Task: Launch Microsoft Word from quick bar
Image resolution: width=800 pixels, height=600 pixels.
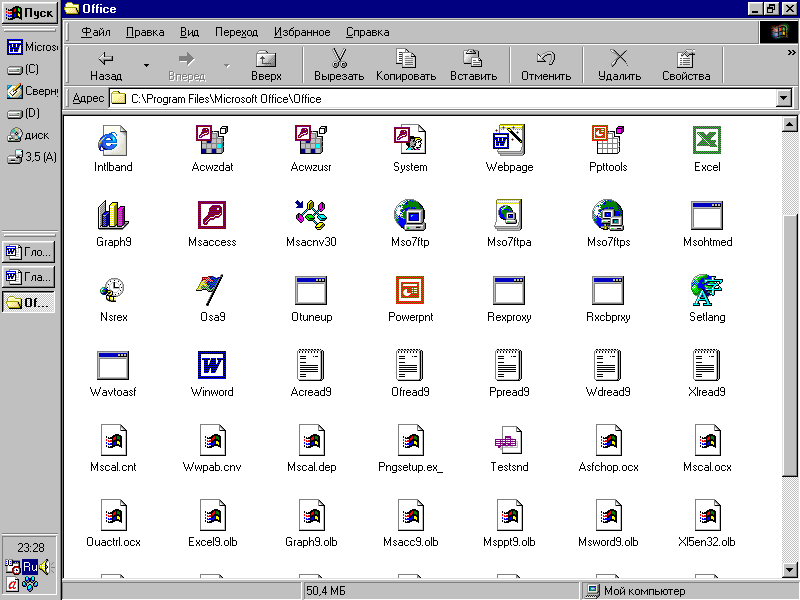Action: click(31, 47)
